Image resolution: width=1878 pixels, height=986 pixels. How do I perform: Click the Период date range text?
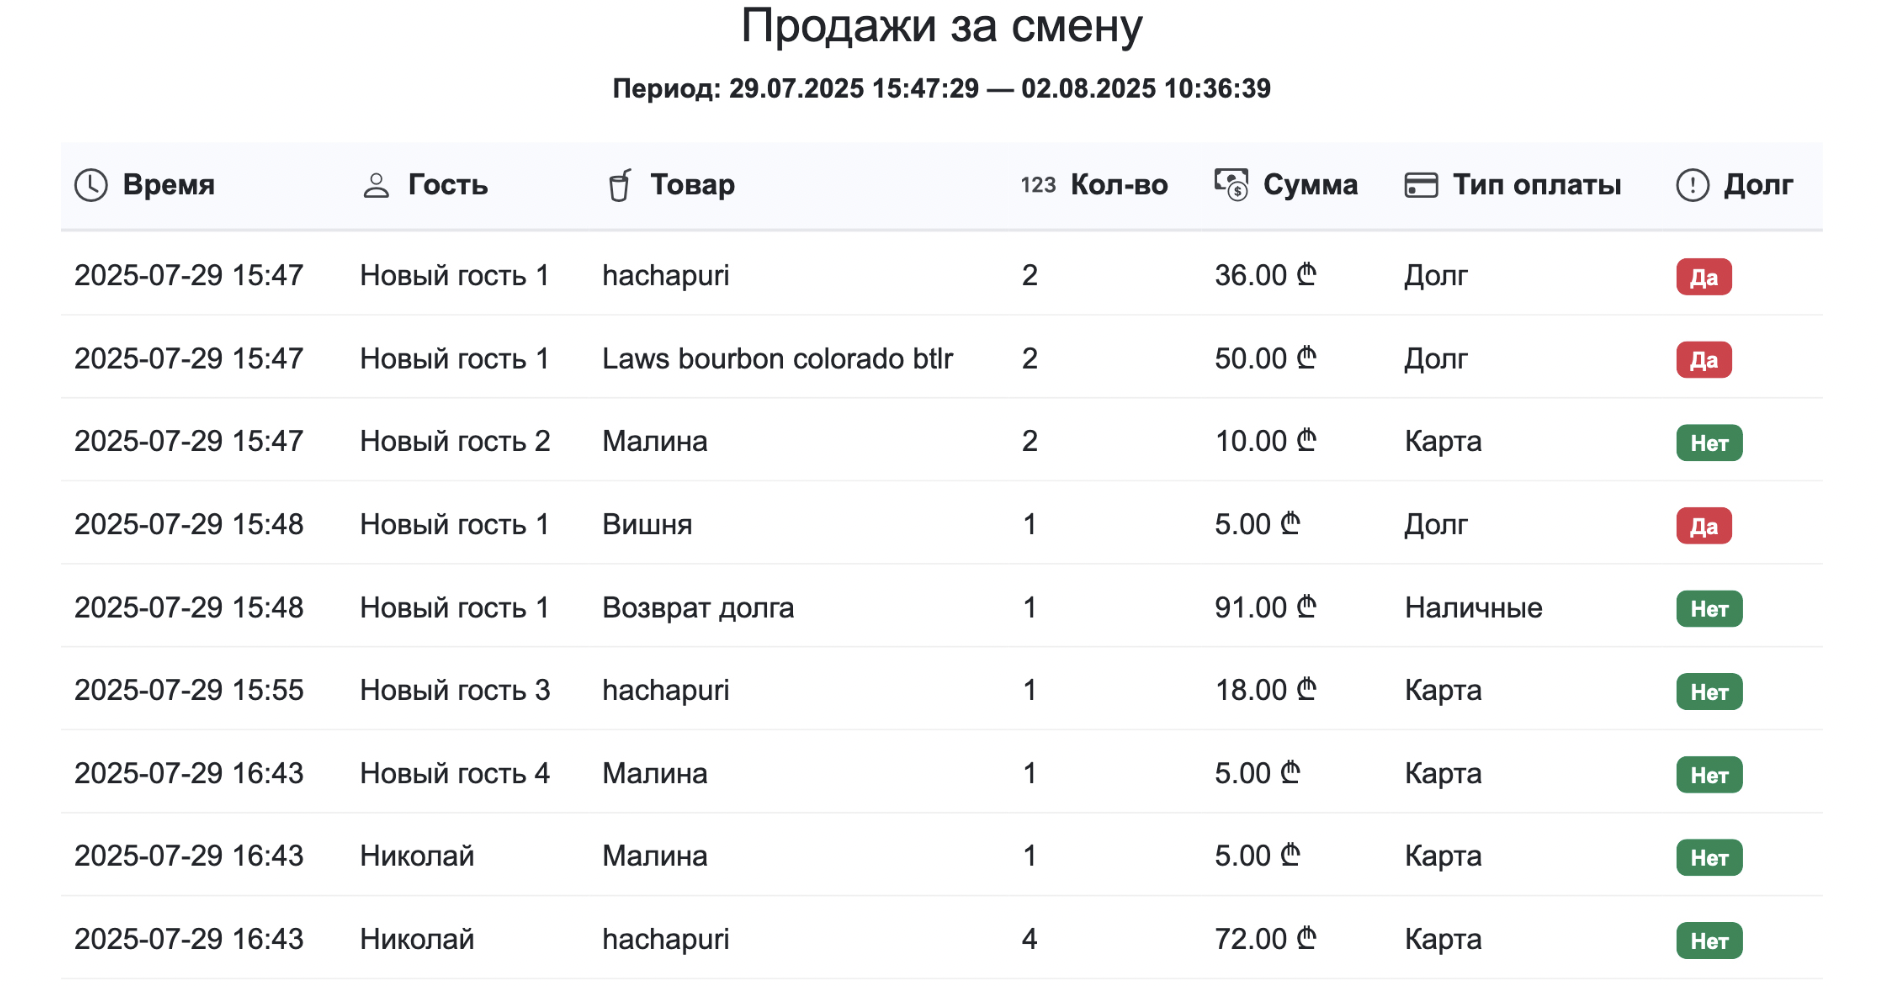click(941, 88)
